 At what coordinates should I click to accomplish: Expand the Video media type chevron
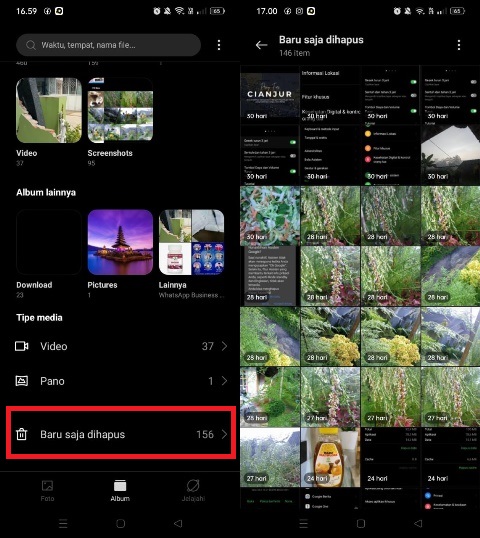click(224, 346)
